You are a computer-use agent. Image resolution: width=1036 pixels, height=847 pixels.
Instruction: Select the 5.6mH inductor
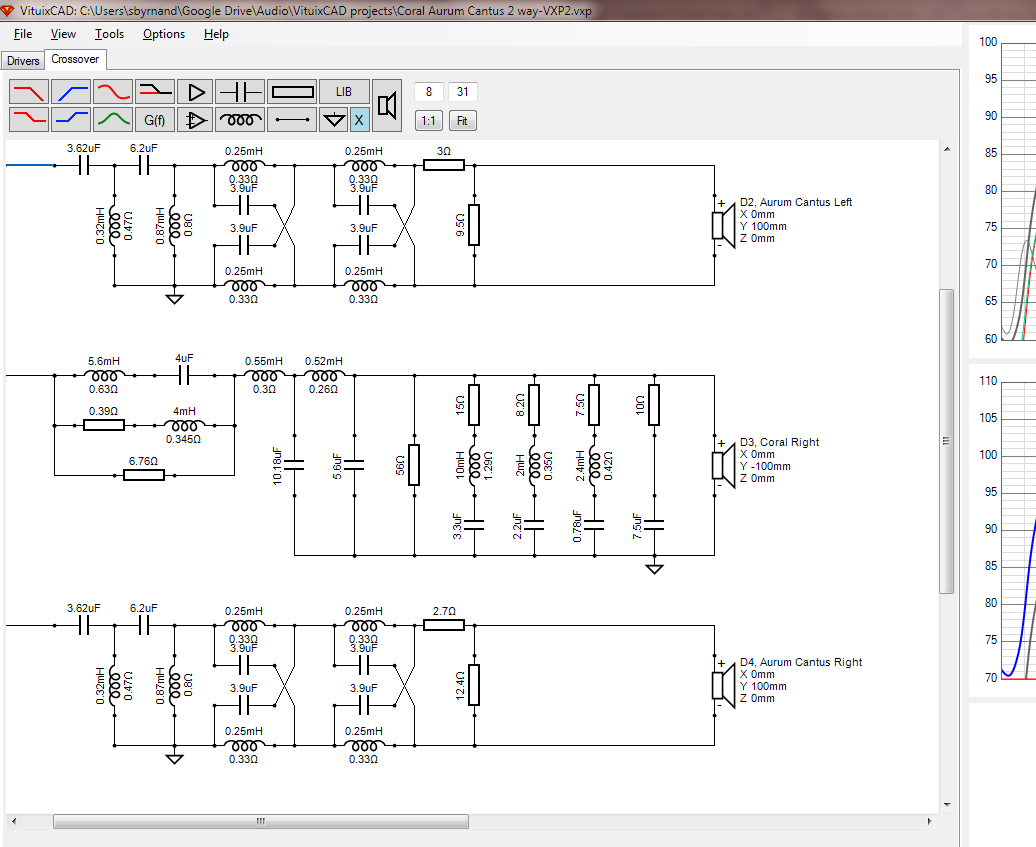coord(104,375)
